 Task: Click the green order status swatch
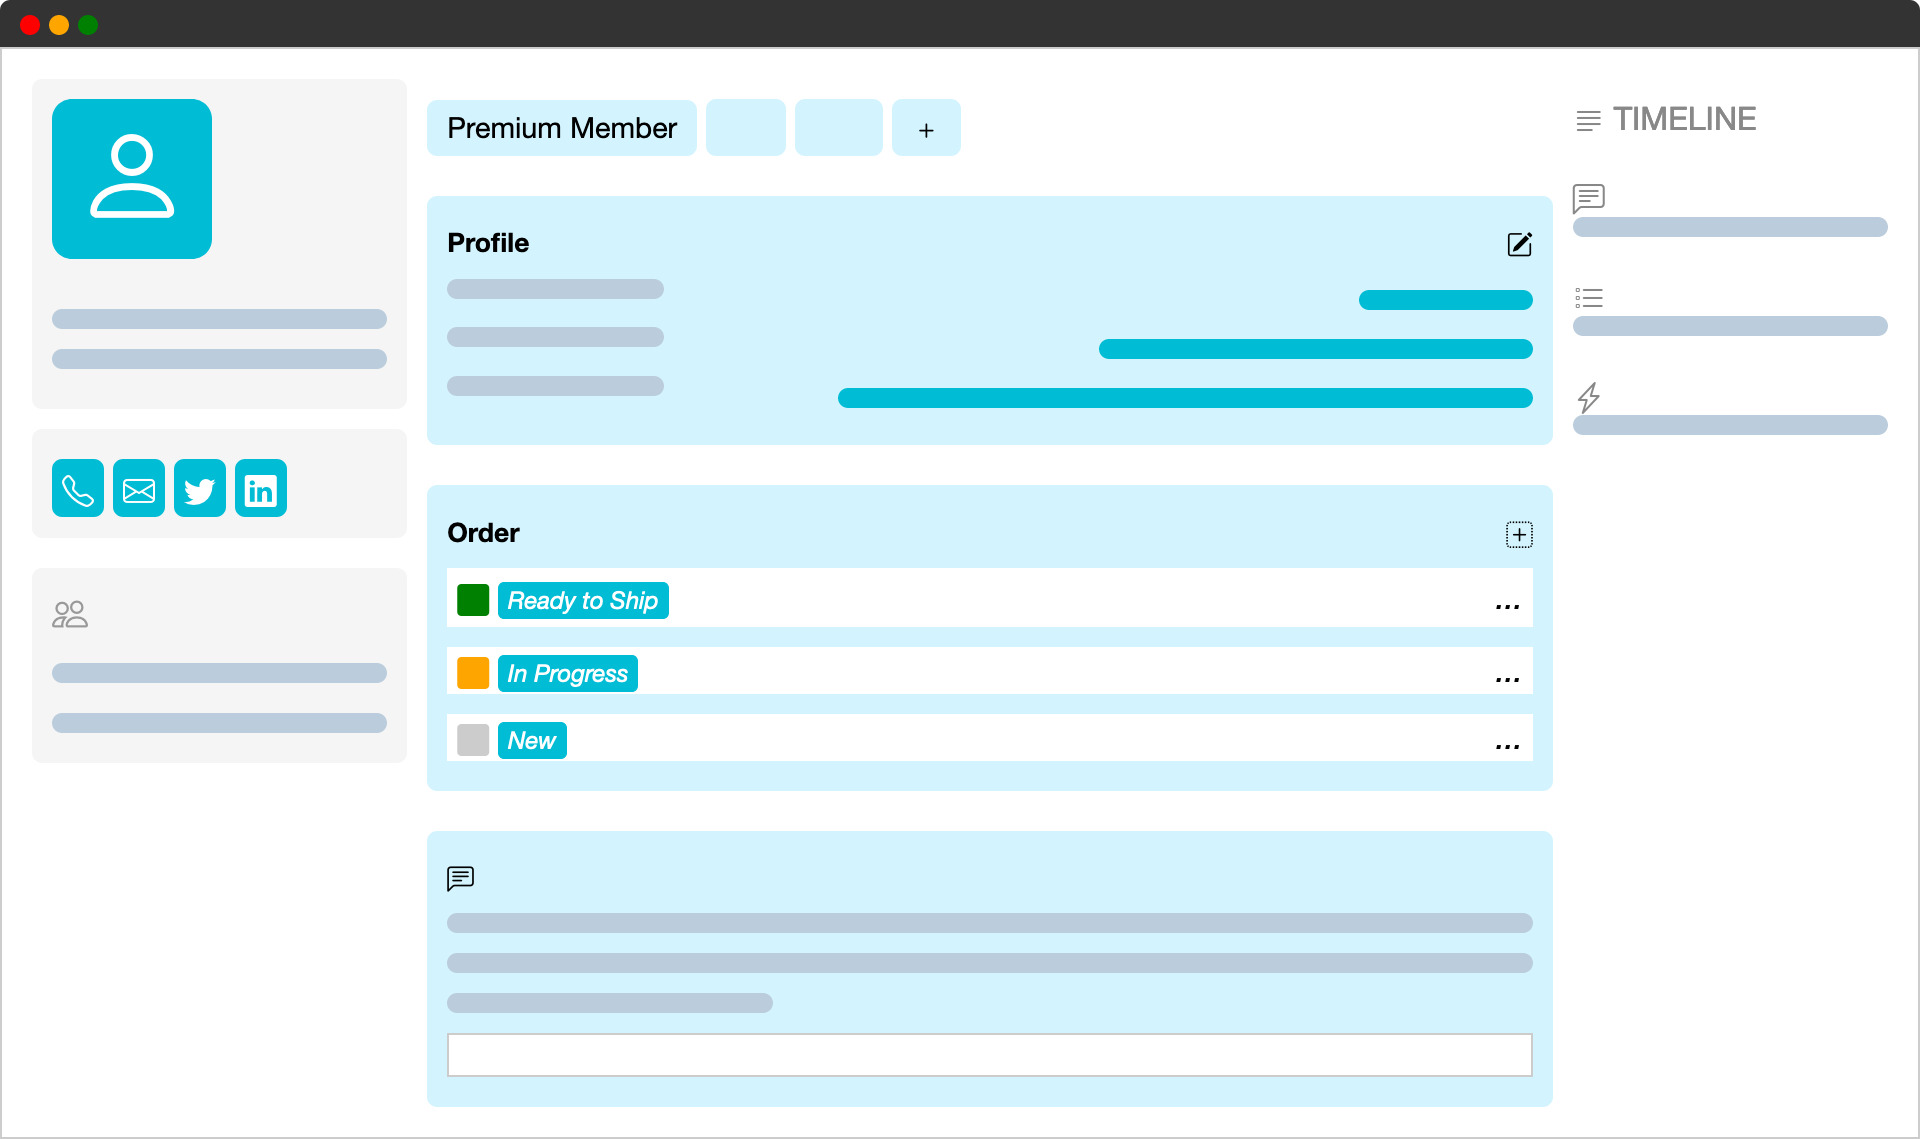point(473,600)
